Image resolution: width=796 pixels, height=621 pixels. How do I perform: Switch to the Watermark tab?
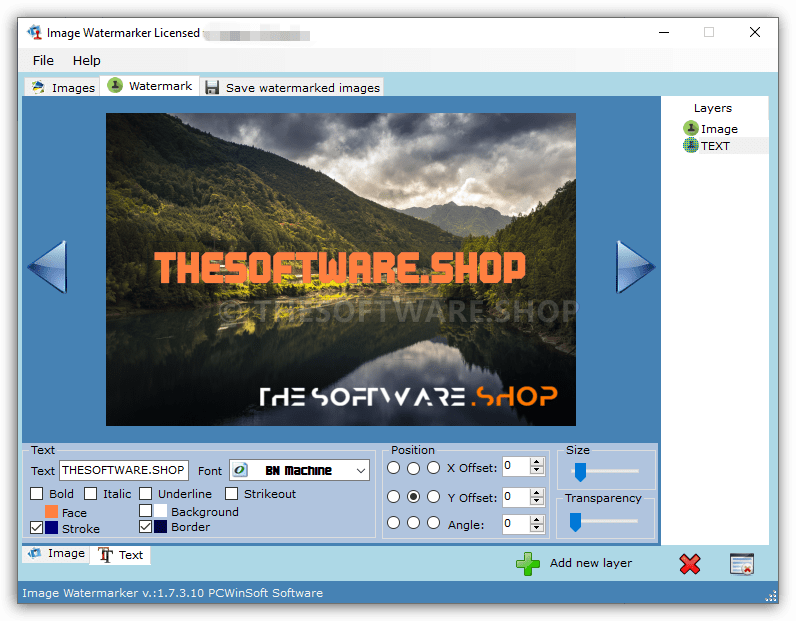coord(150,86)
